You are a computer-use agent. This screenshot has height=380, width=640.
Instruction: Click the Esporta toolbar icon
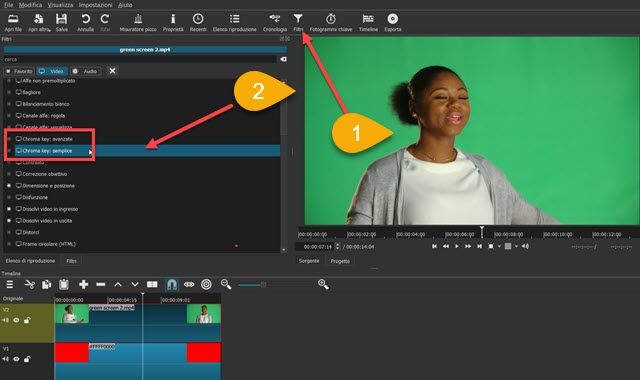(393, 22)
